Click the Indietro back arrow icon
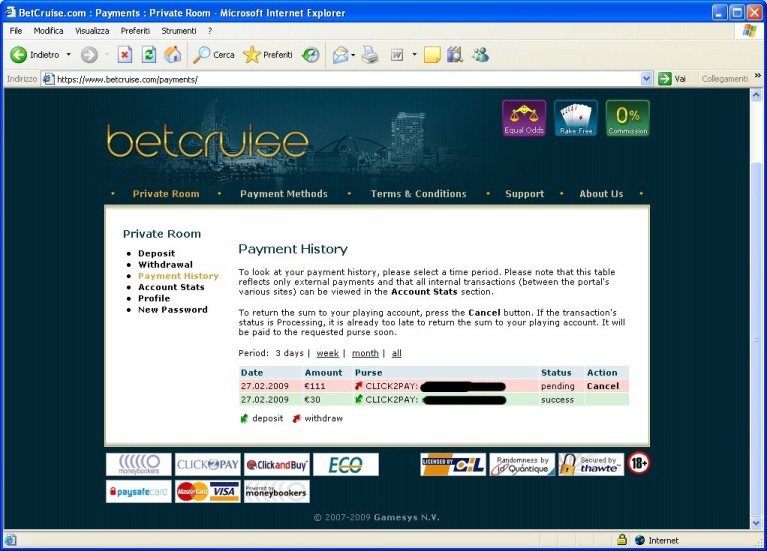Viewport: 767px width, 551px height. coord(19,55)
